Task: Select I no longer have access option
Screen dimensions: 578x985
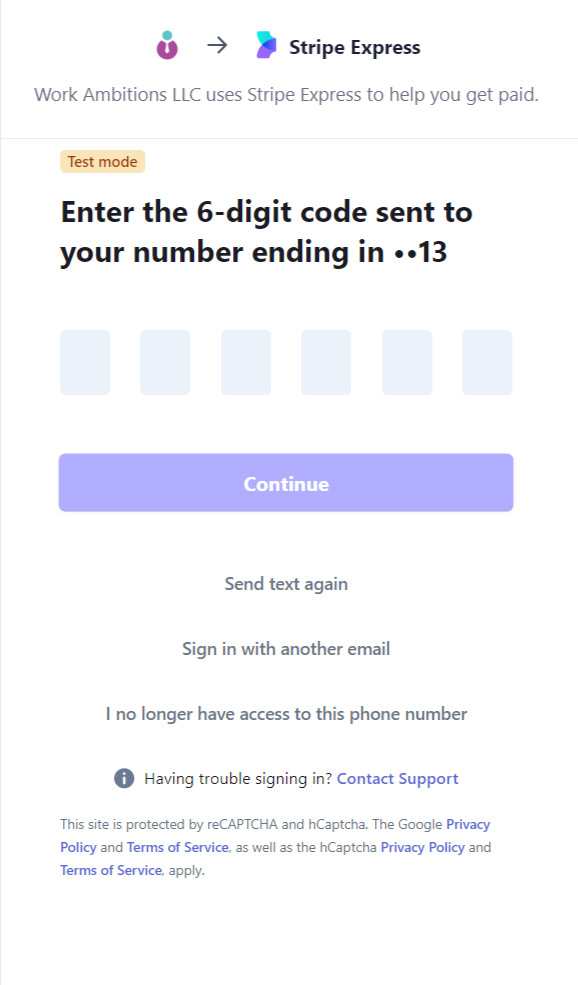Action: [286, 714]
